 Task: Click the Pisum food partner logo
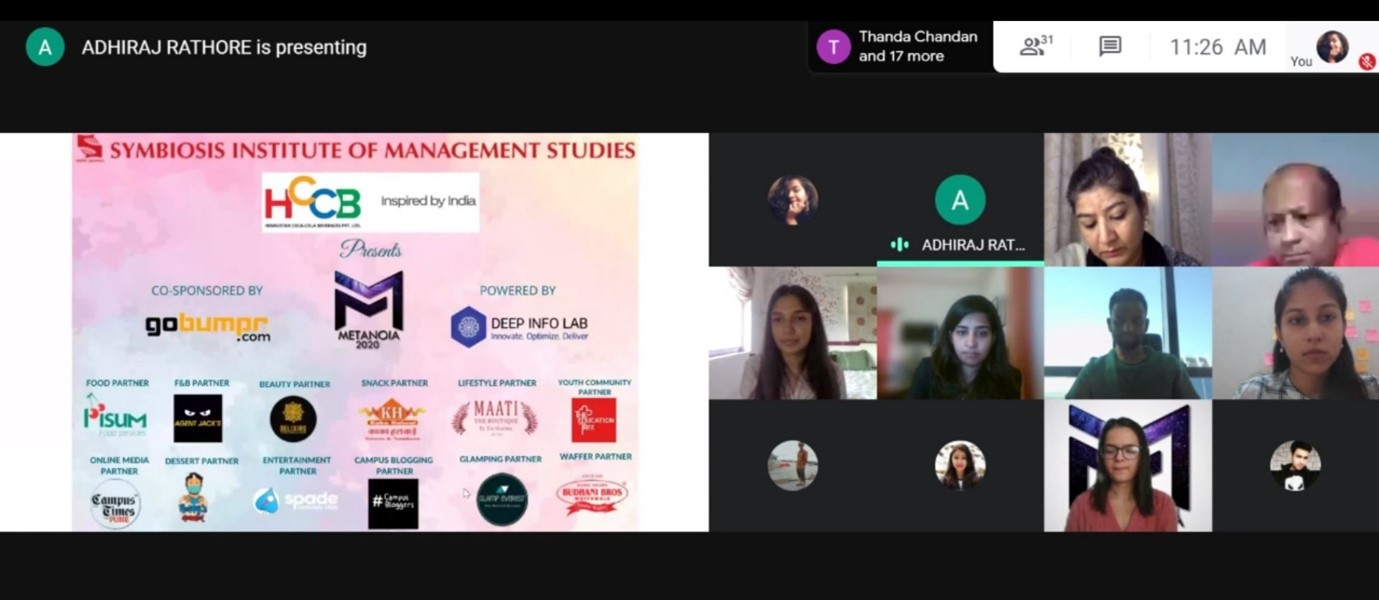tap(115, 416)
